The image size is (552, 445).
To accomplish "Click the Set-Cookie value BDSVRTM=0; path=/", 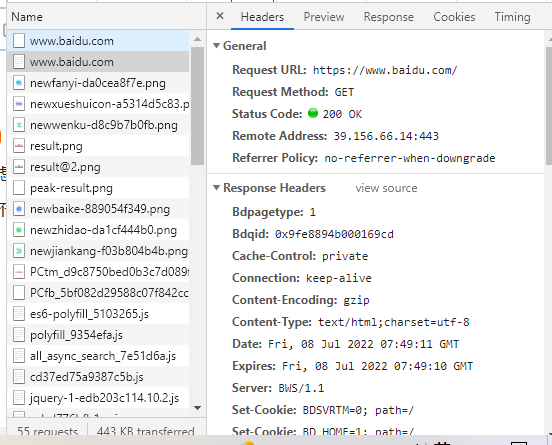I will click(x=358, y=410).
